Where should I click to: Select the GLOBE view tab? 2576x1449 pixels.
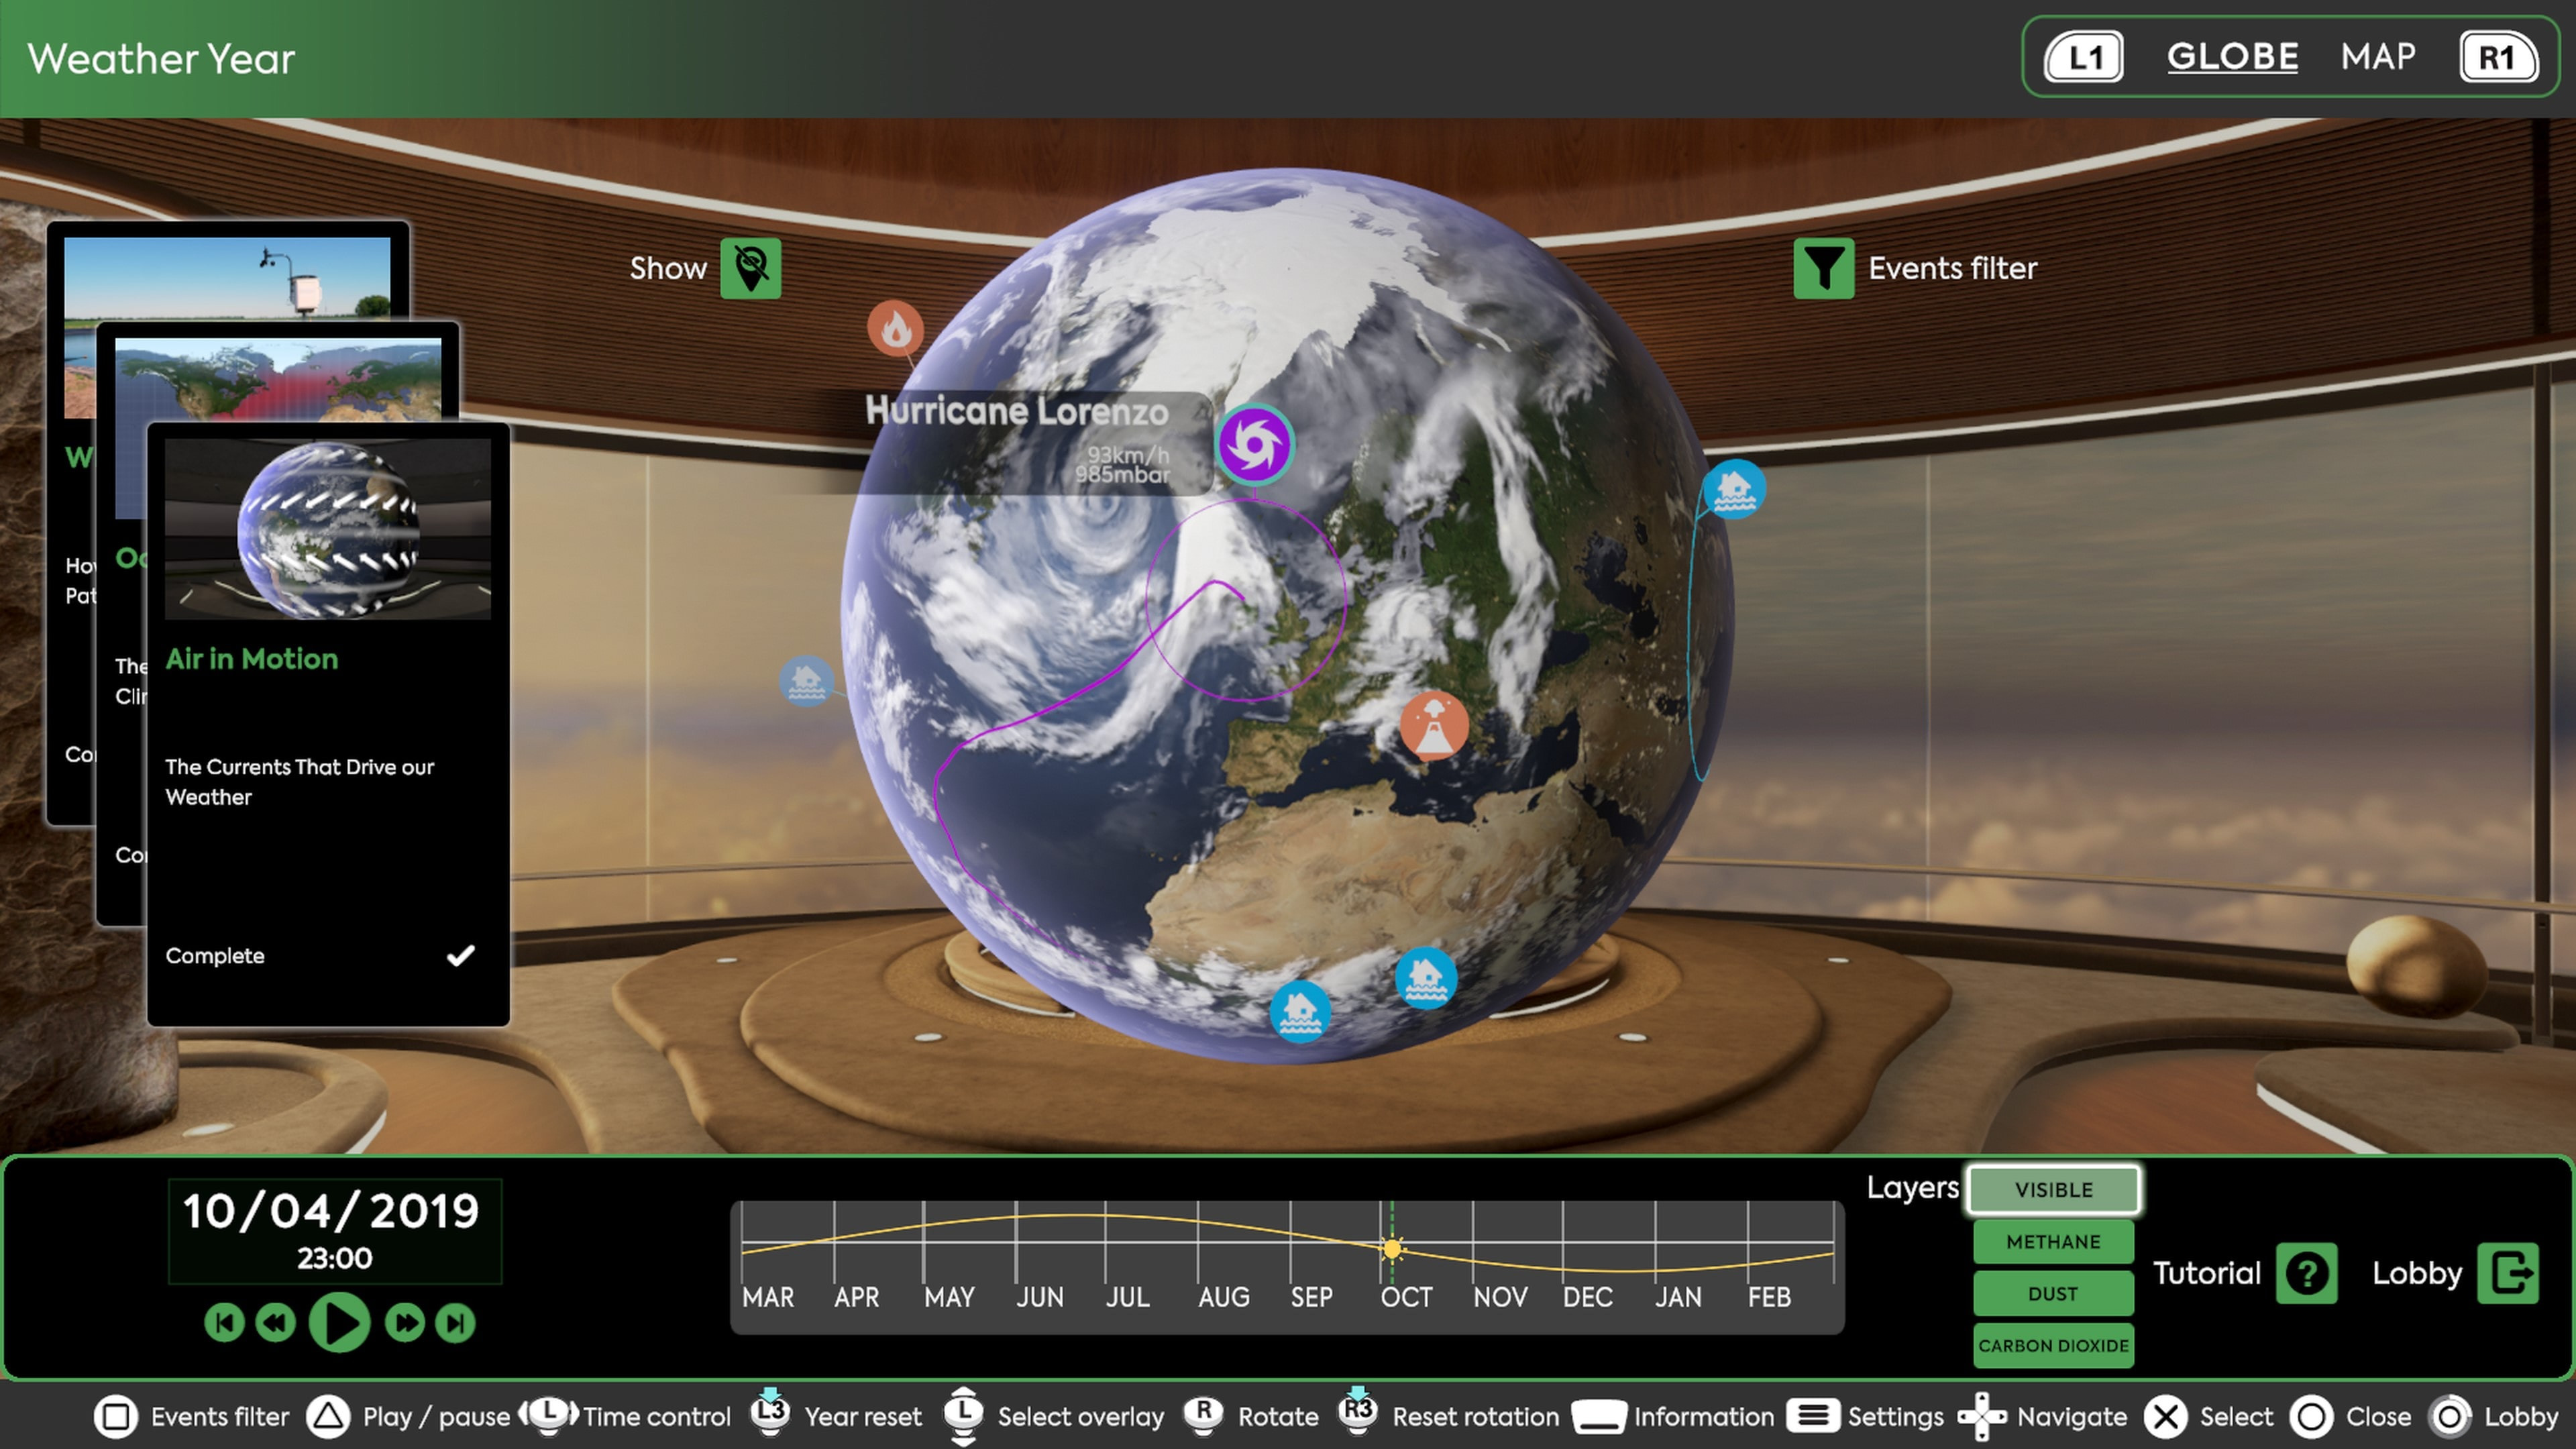click(x=2232, y=57)
